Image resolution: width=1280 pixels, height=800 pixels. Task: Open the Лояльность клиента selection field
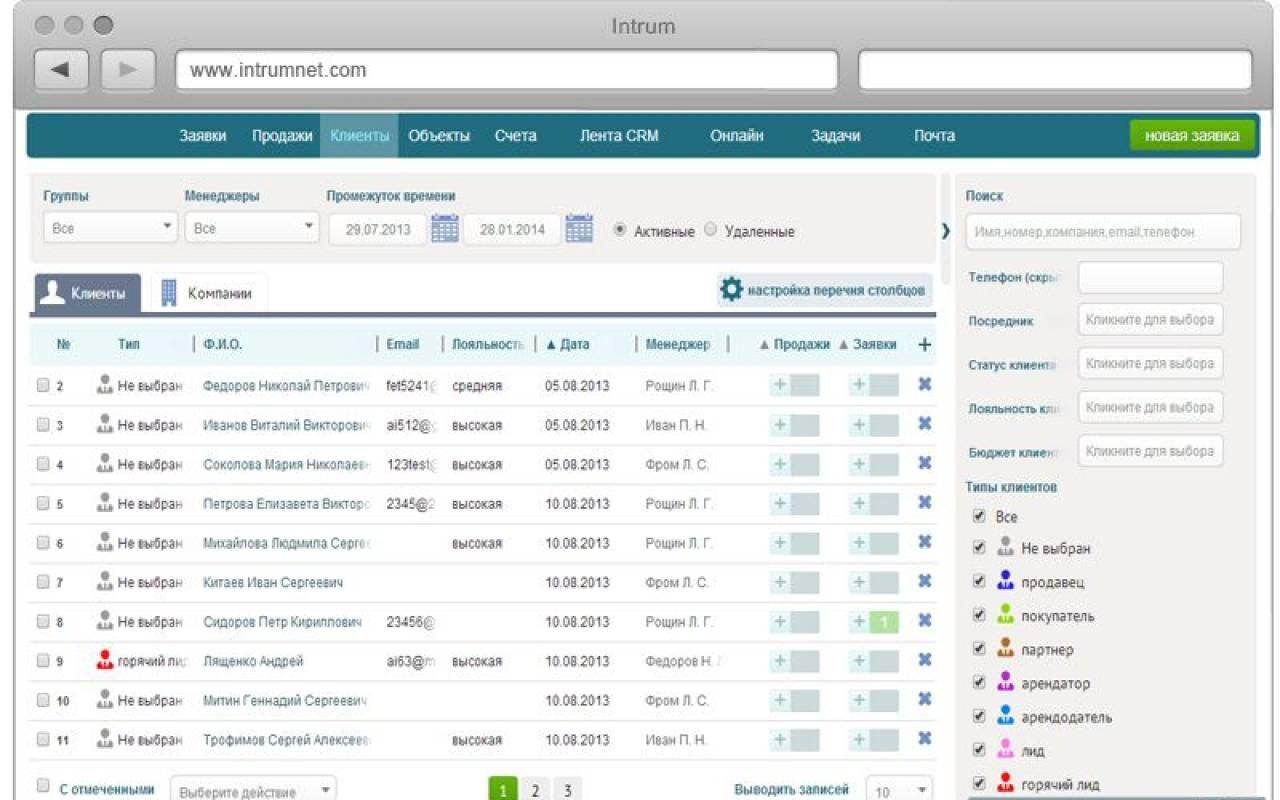[1150, 407]
